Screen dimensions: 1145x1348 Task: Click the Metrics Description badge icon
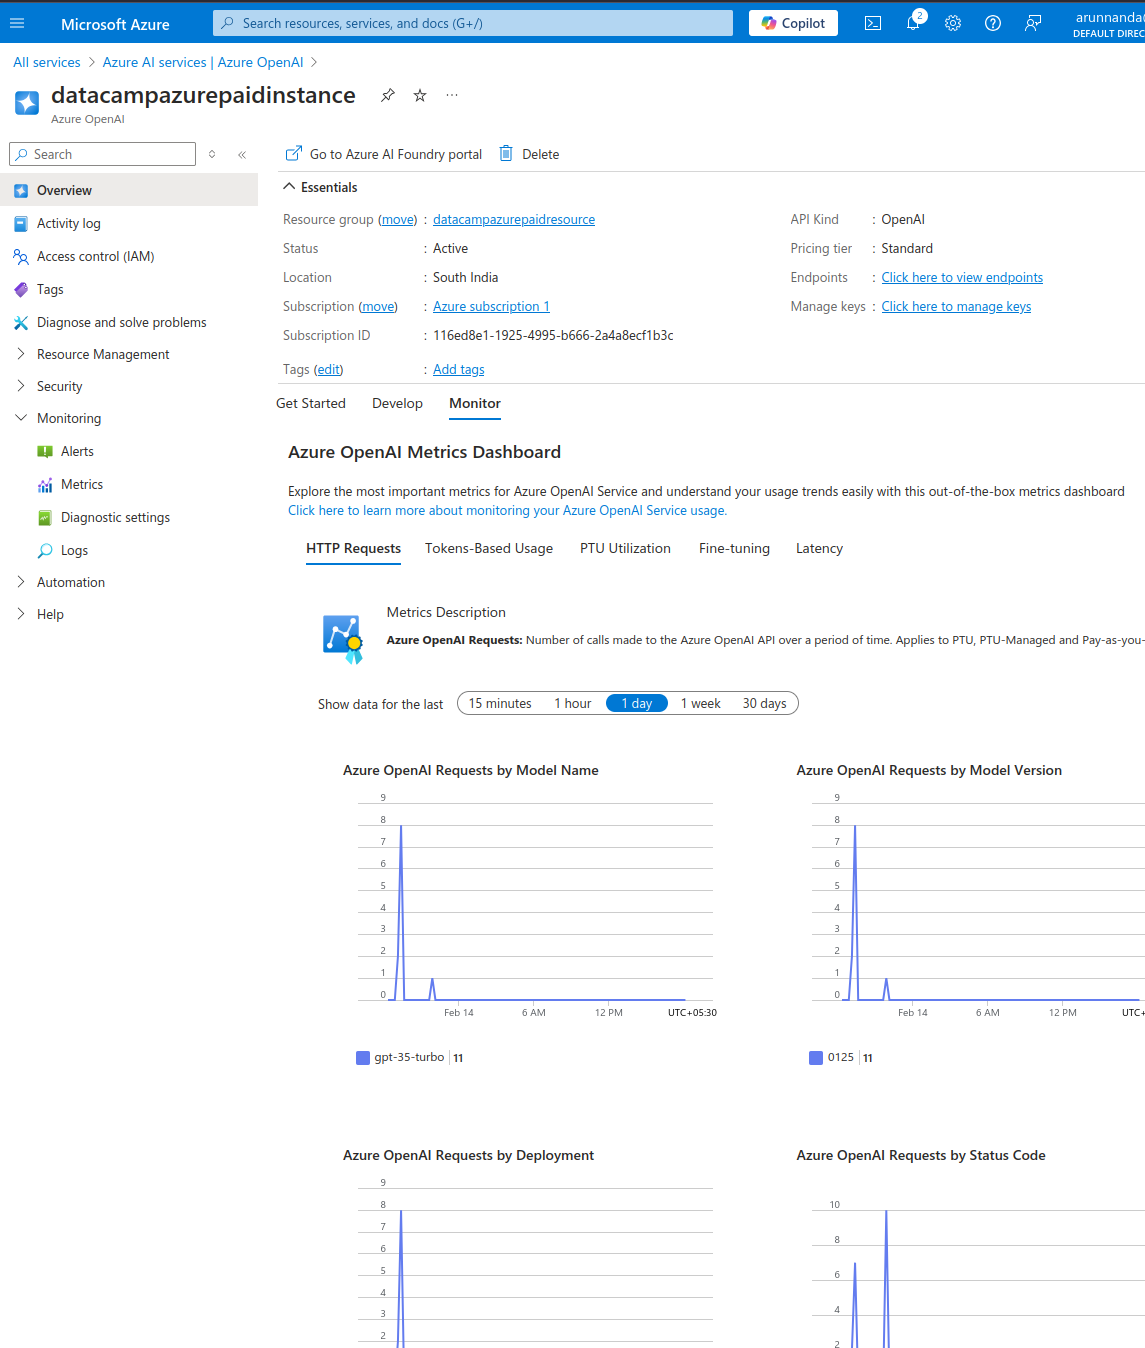coord(343,639)
